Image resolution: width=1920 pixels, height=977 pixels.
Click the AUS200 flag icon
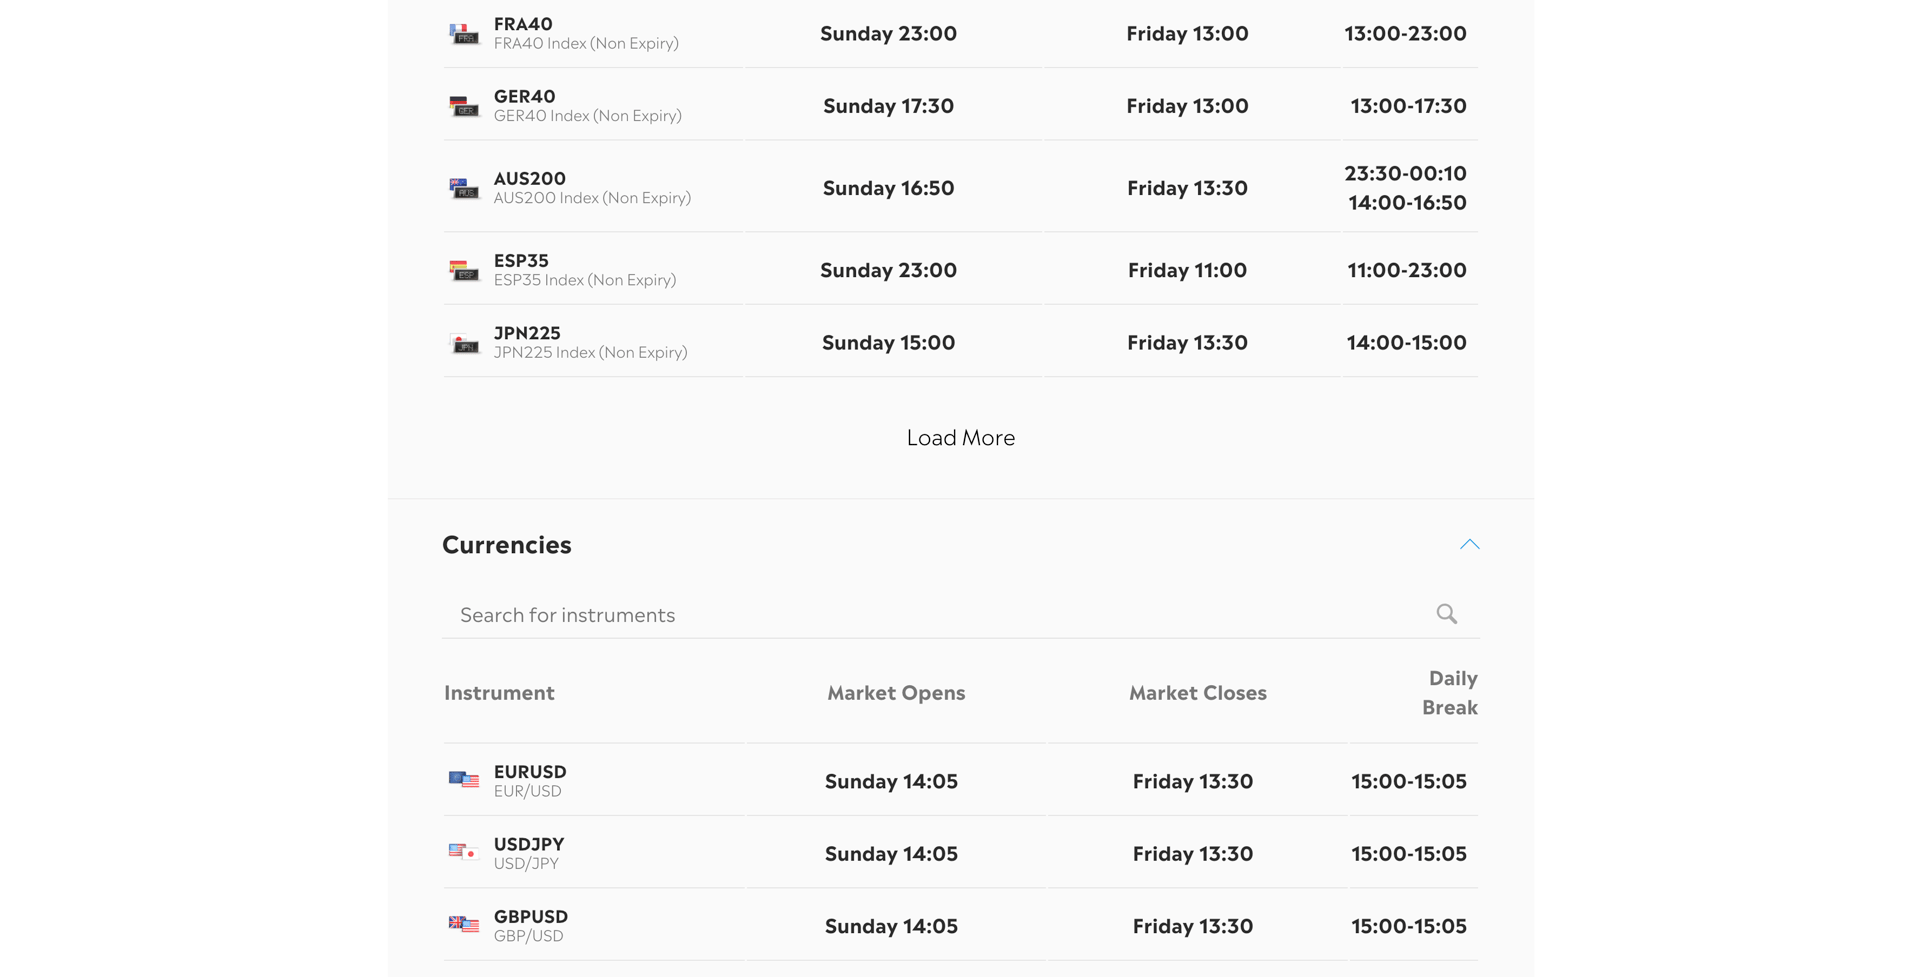(x=464, y=188)
